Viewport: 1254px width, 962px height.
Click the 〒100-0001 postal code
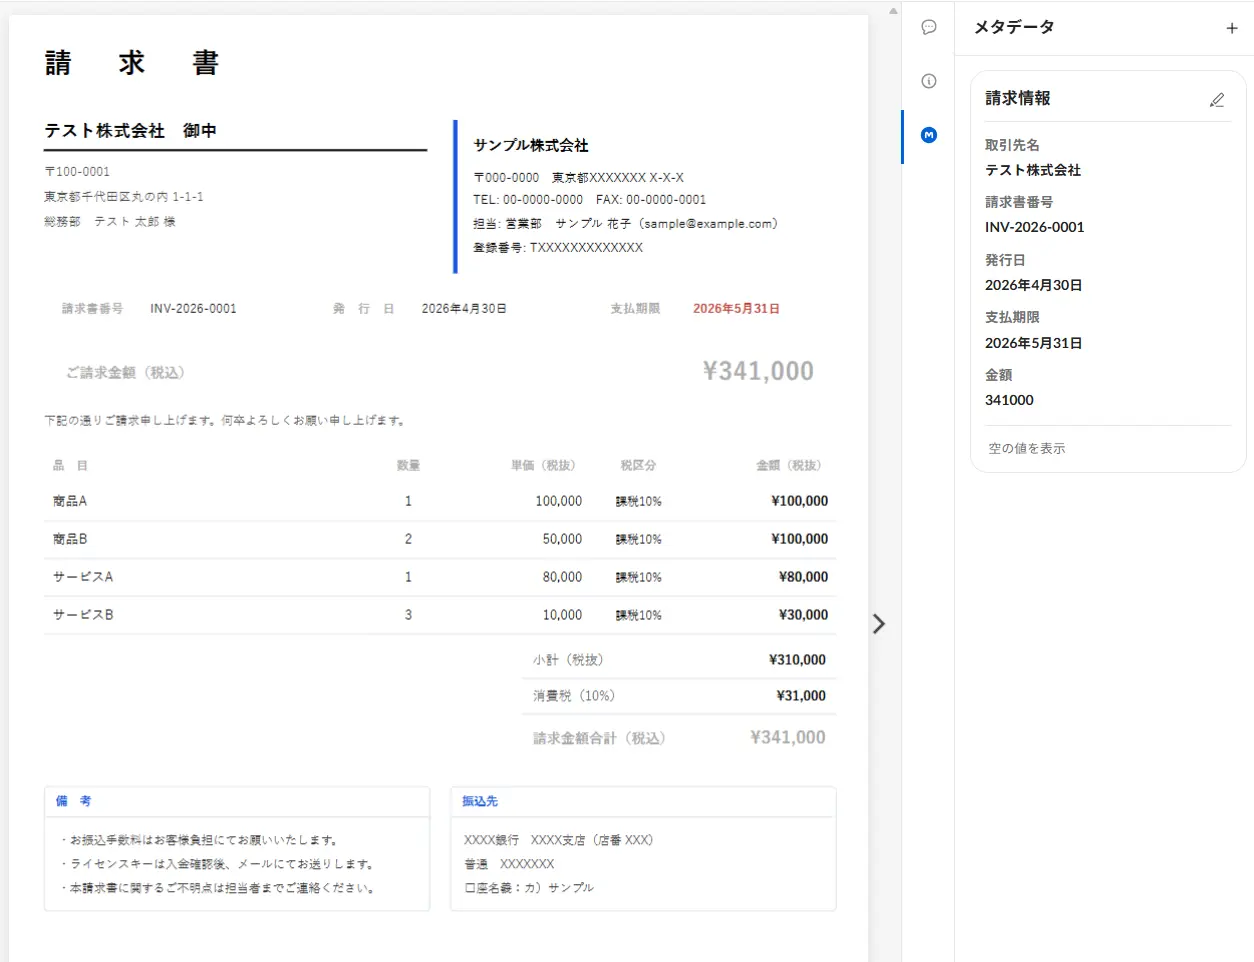coord(77,172)
